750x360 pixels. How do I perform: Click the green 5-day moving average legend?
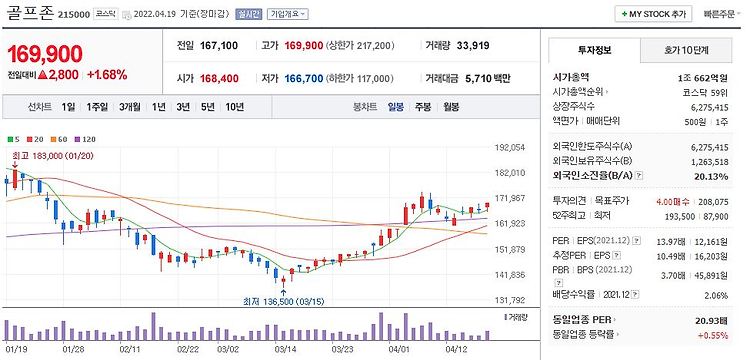click(x=13, y=140)
